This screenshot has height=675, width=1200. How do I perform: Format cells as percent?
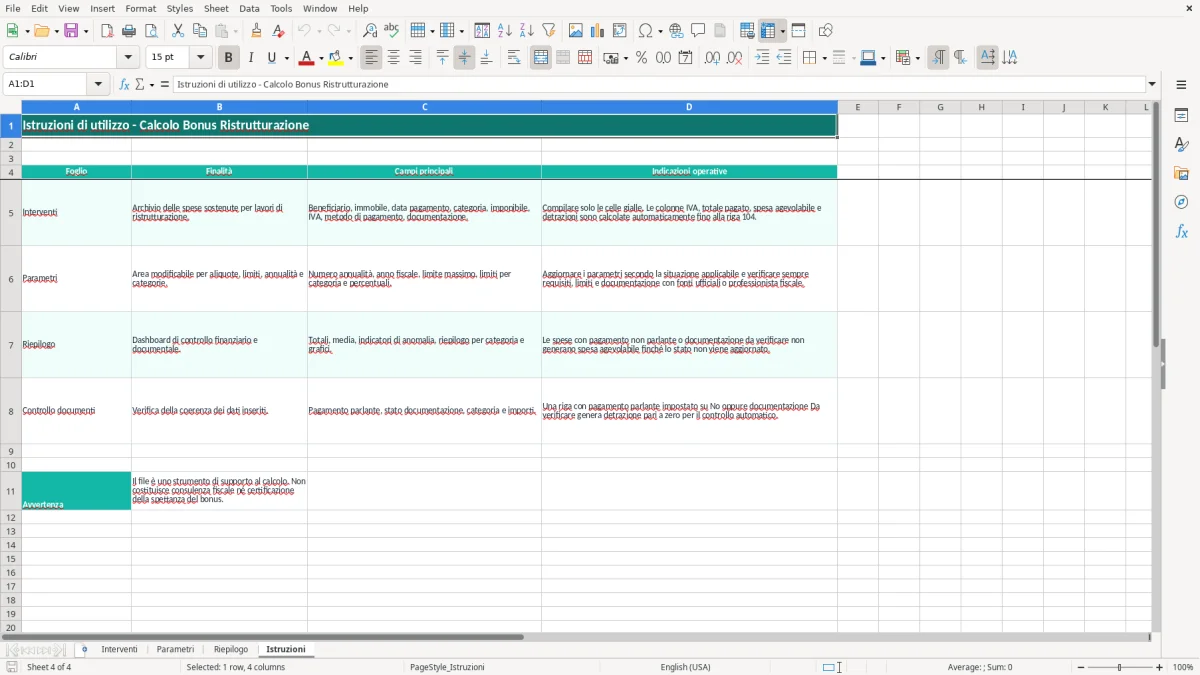pyautogui.click(x=641, y=58)
